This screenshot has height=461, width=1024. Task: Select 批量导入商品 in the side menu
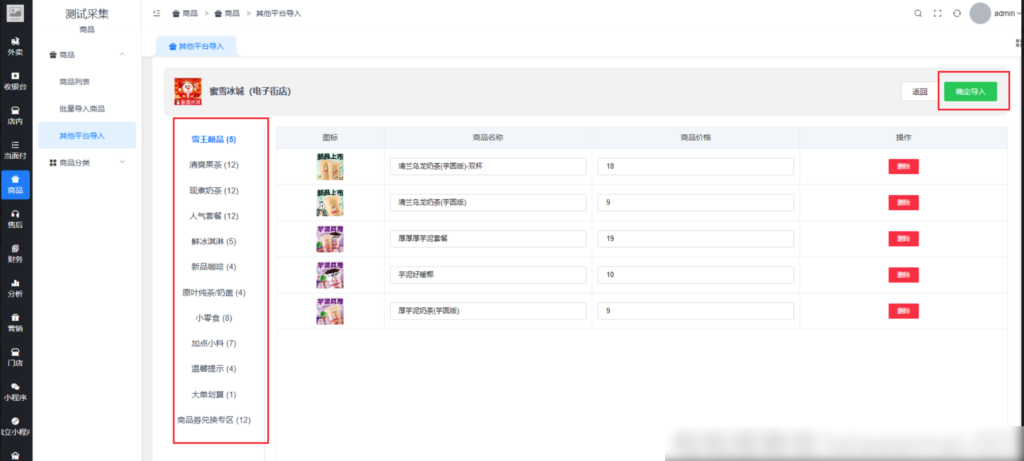pos(82,108)
